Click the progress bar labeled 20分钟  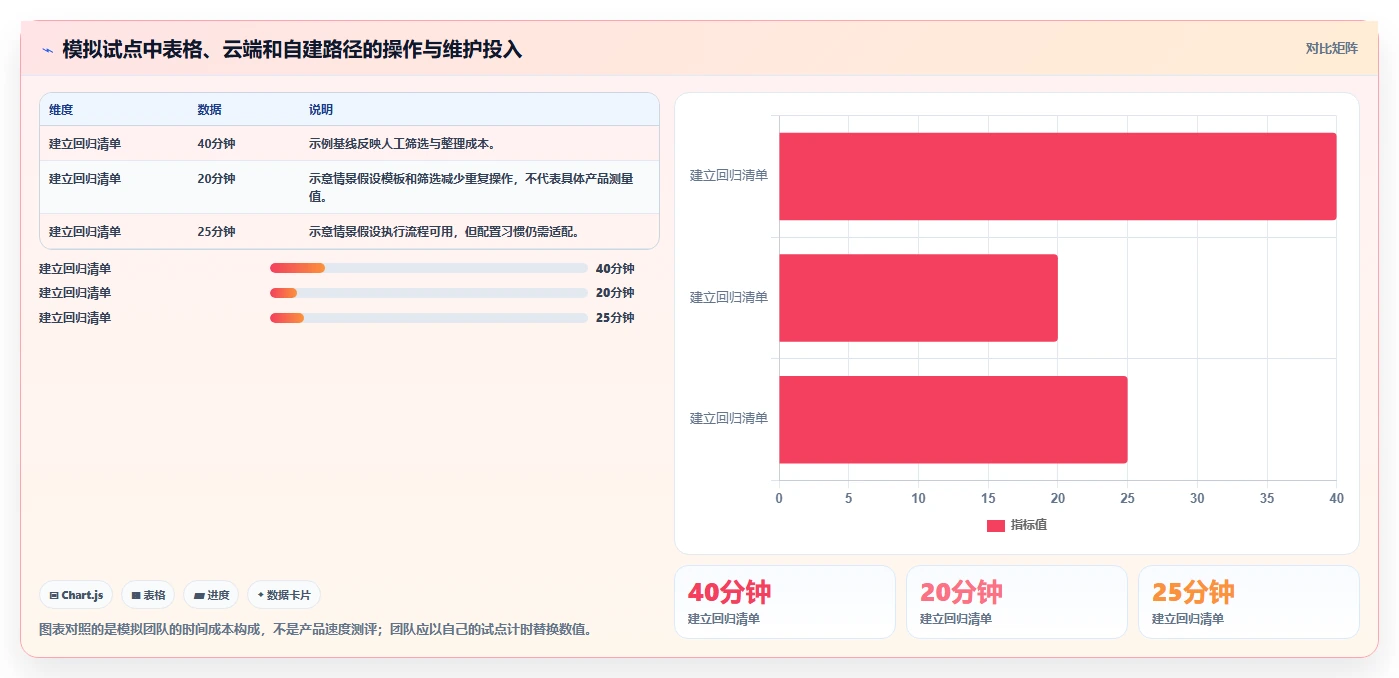point(429,293)
